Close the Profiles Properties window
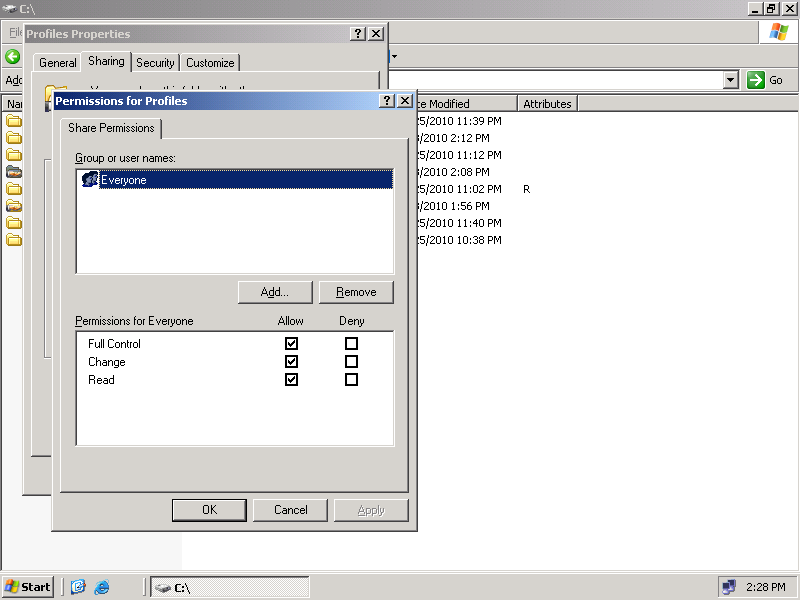 pyautogui.click(x=377, y=34)
